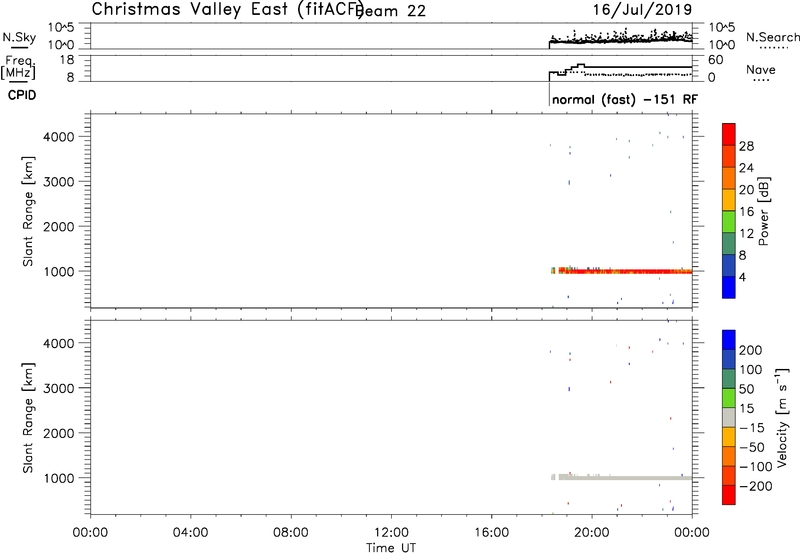Click the "2000" tick on the Velocity panel axis

click(x=59, y=433)
